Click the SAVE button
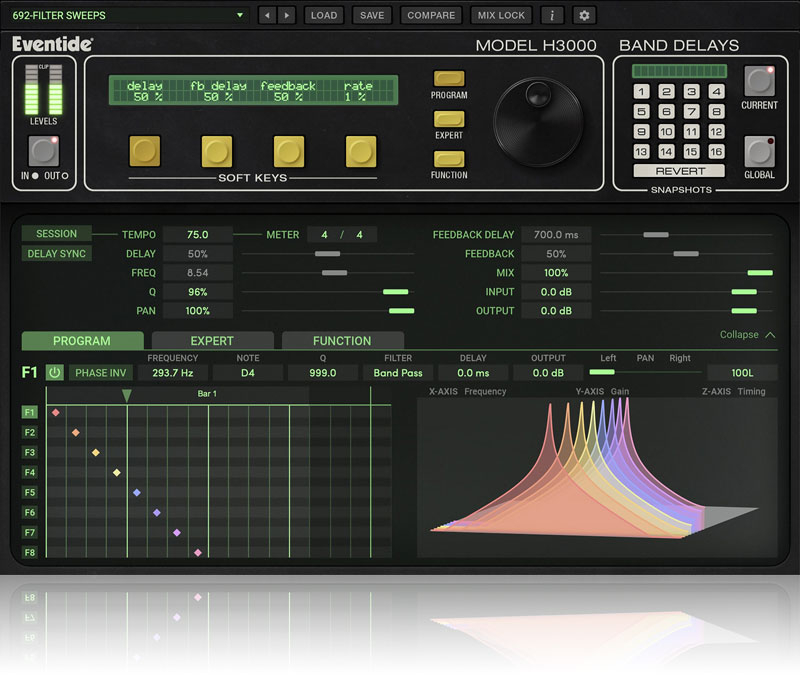This screenshot has height=675, width=800. tap(372, 15)
